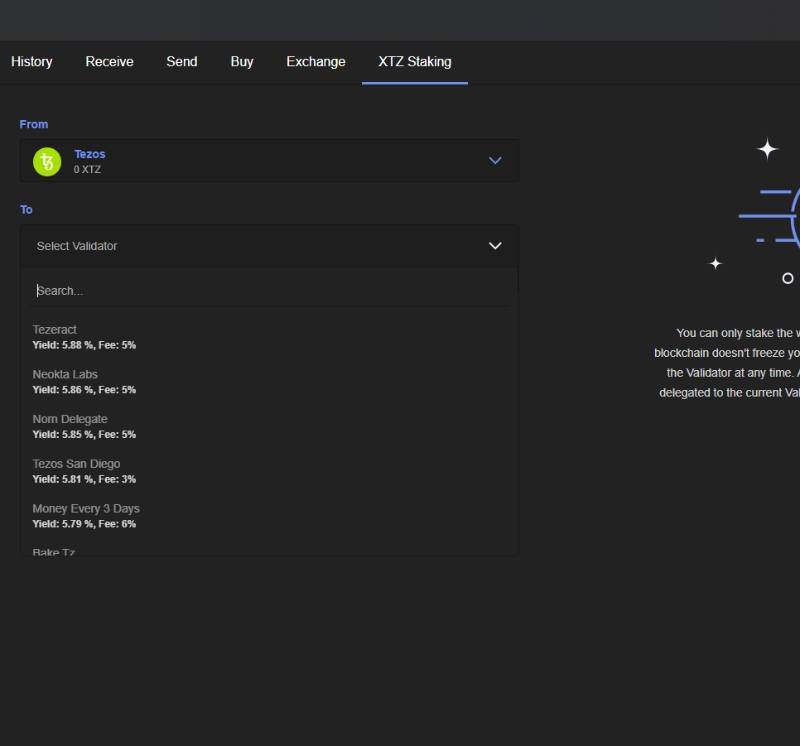Pick the Nom Delegate validator
This screenshot has height=746, width=800.
click(70, 419)
